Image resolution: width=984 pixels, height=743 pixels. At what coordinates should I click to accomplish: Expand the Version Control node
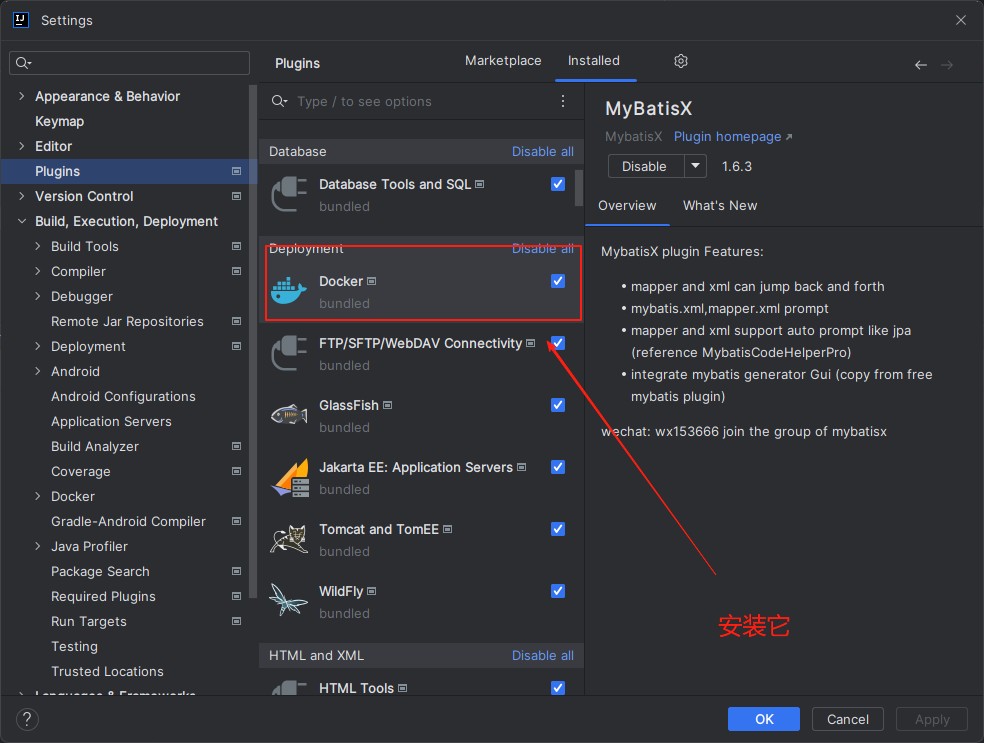(22, 196)
